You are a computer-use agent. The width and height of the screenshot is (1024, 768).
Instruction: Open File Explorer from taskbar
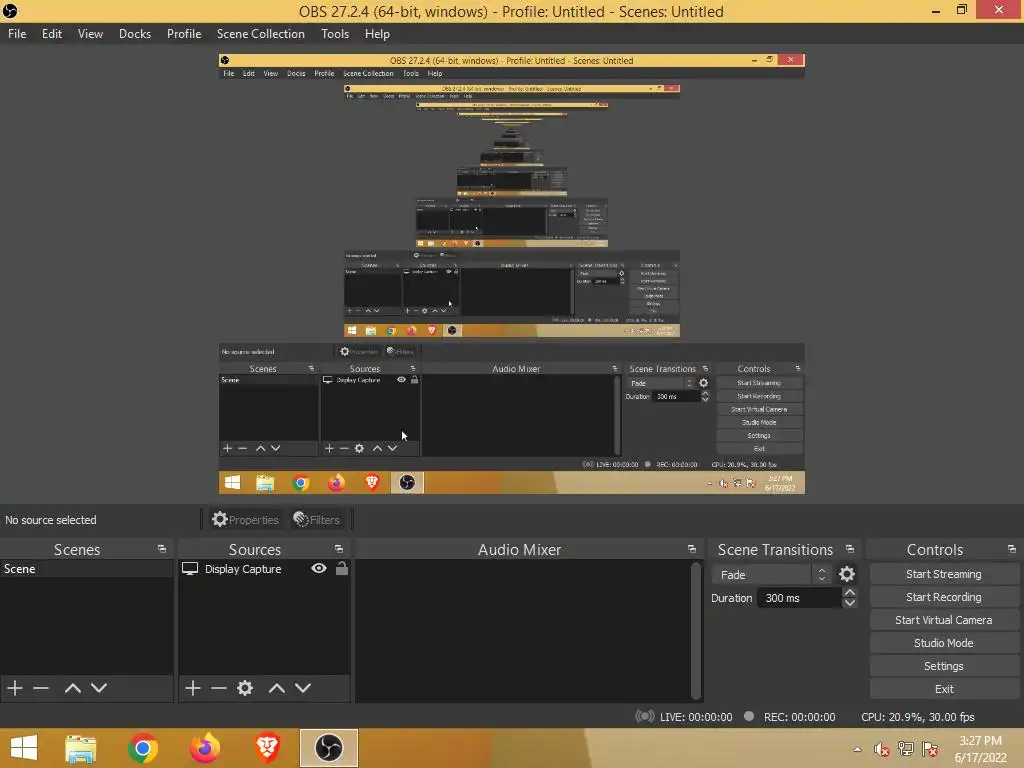point(80,748)
